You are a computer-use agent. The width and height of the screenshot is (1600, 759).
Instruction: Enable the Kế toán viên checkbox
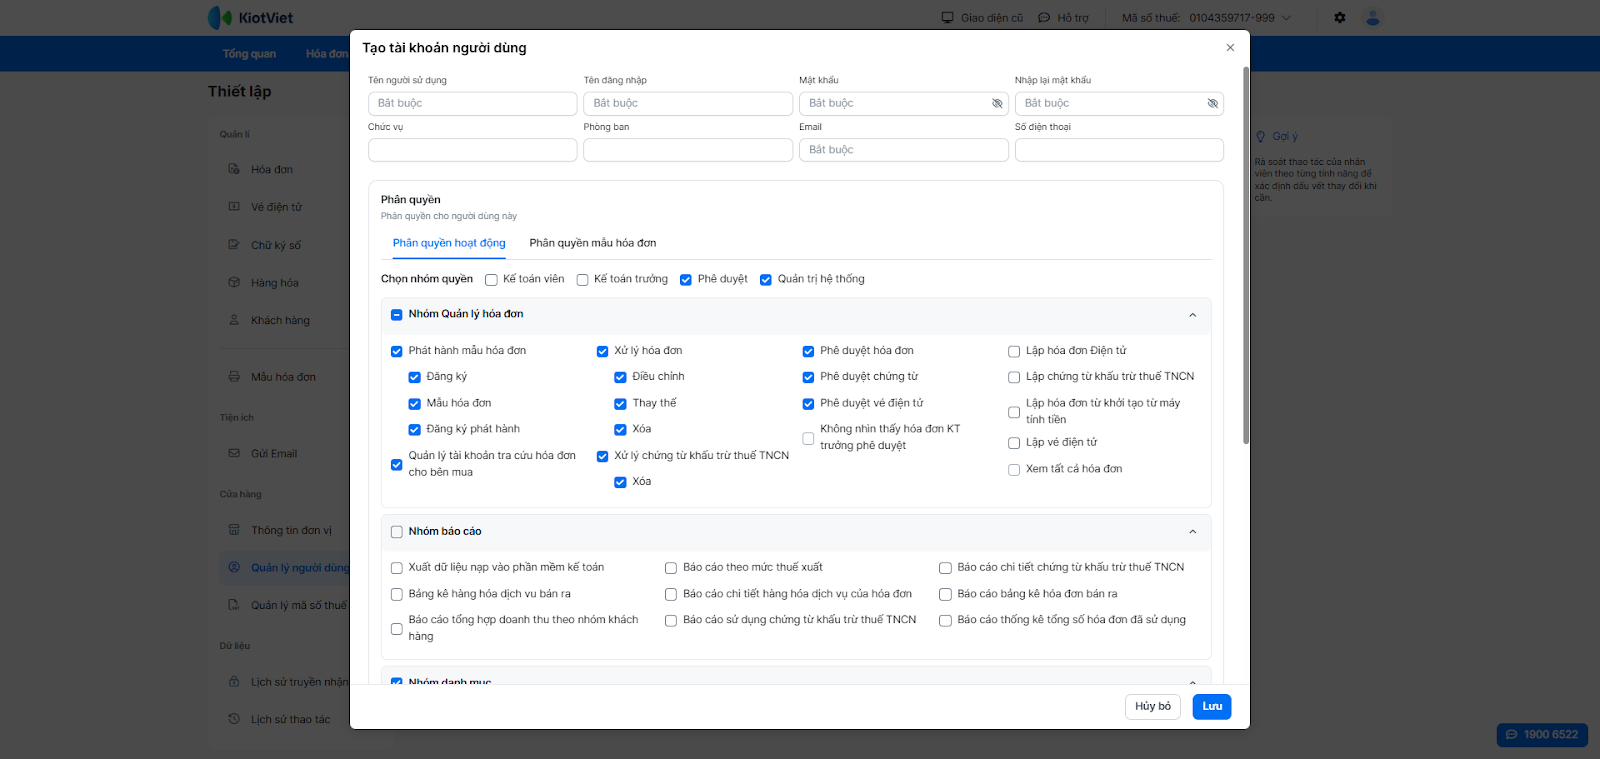tap(491, 280)
